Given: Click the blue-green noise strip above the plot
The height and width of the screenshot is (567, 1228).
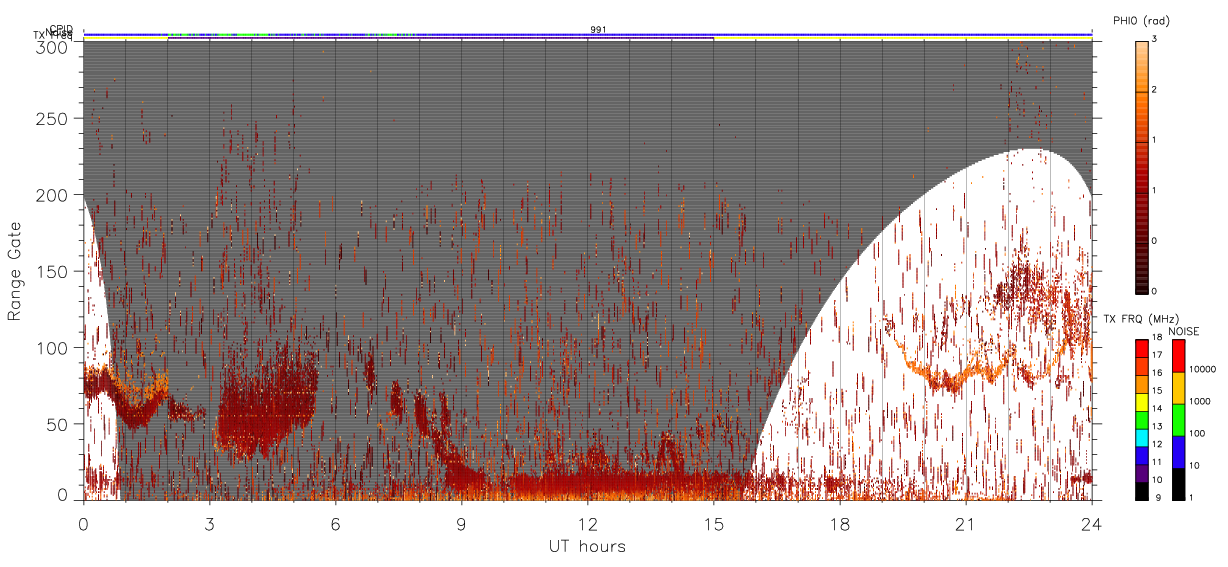Looking at the screenshot, I should [588, 34].
